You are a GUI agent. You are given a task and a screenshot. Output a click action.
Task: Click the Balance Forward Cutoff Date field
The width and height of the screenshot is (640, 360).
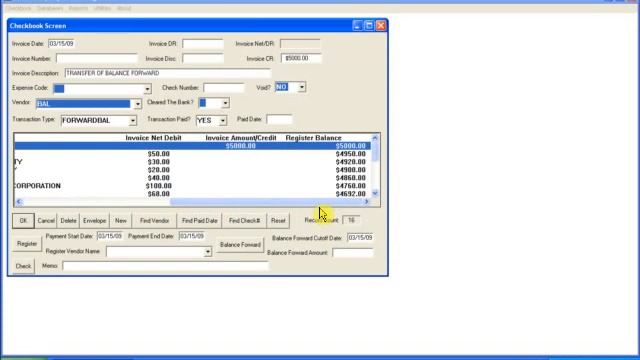coord(360,238)
